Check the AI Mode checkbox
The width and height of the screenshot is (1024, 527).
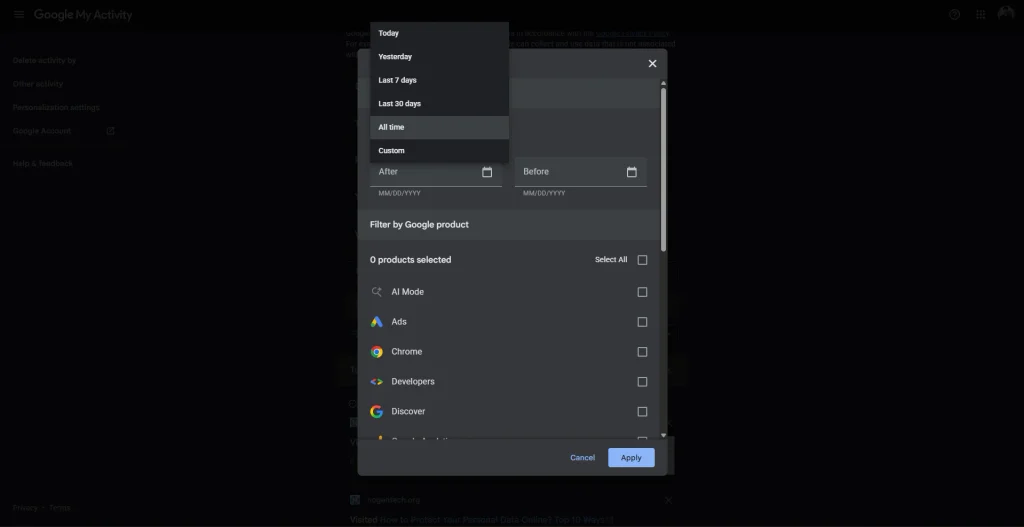coord(643,292)
